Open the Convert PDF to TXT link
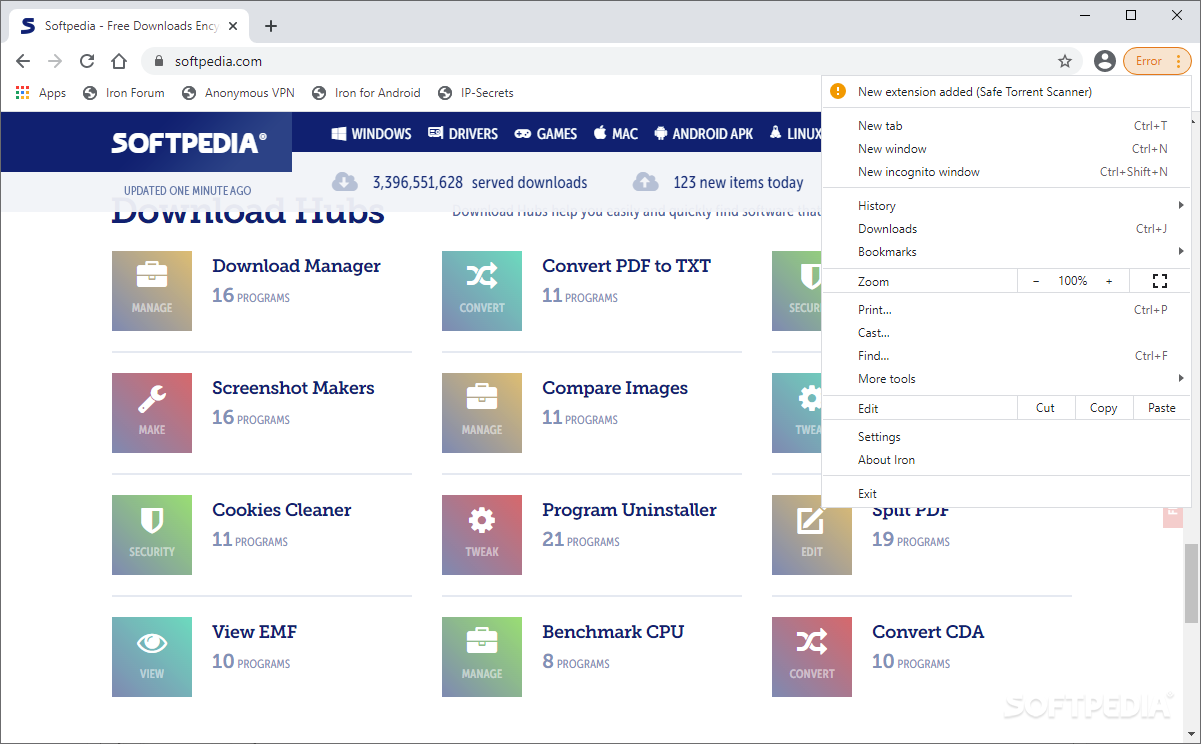Screen dimensions: 1201x744 click(x=626, y=266)
